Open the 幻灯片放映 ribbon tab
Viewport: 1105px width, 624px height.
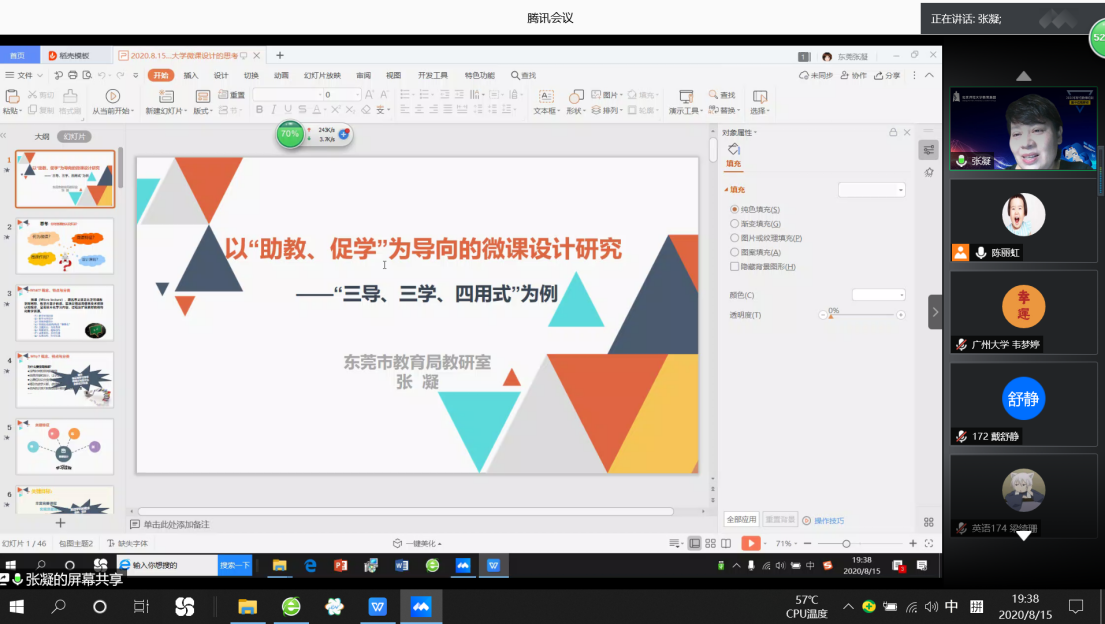click(x=322, y=75)
